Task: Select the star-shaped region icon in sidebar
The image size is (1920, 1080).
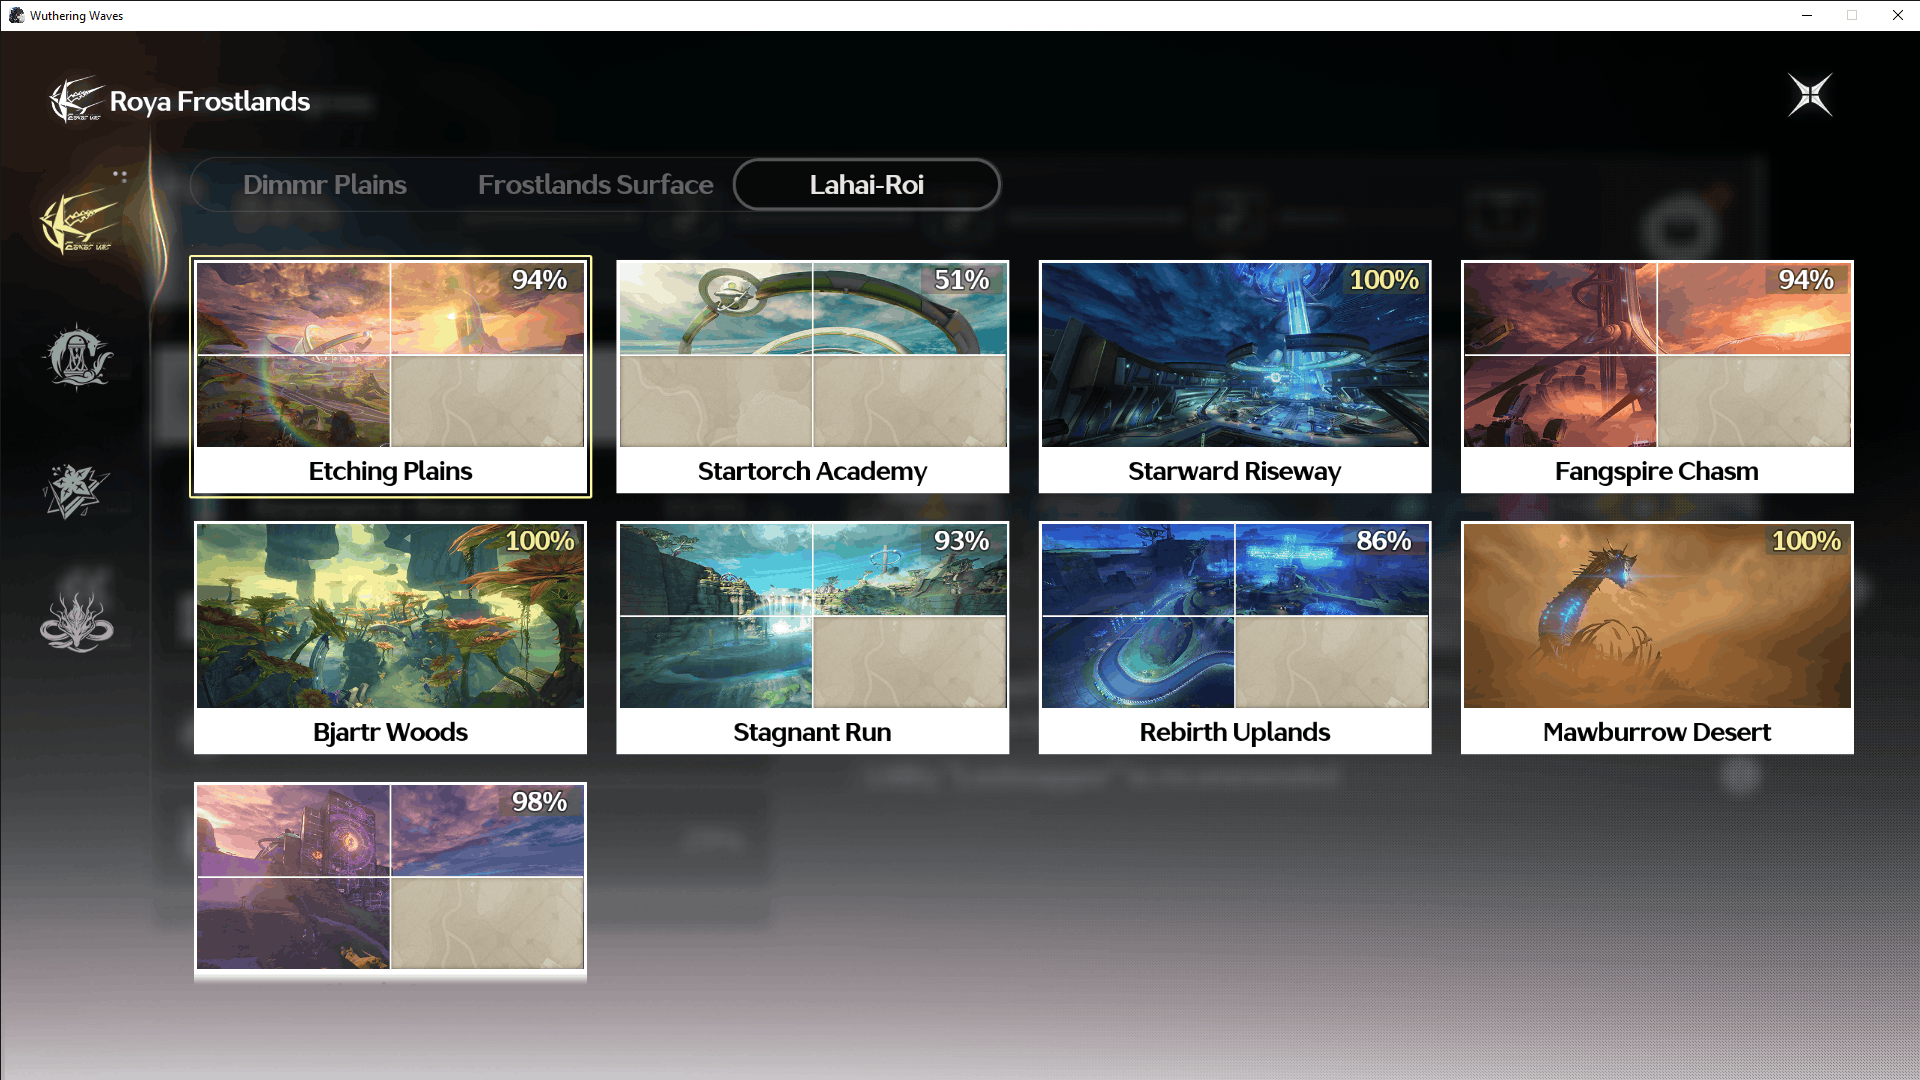Action: (x=77, y=490)
